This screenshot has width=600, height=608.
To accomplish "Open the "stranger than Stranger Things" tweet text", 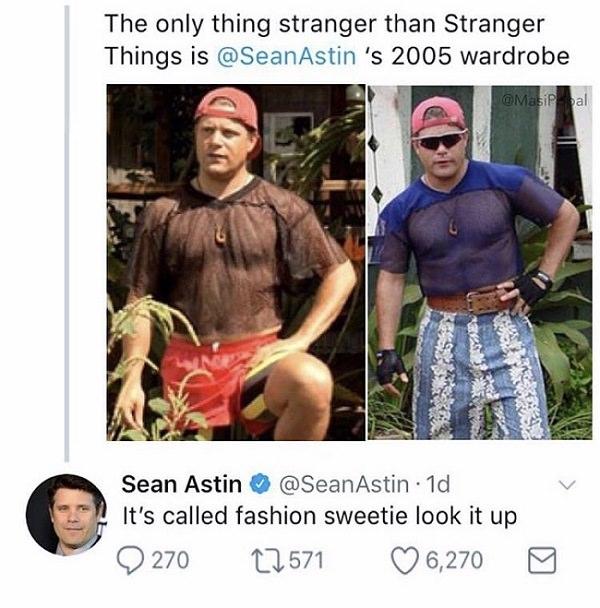I will point(324,24).
